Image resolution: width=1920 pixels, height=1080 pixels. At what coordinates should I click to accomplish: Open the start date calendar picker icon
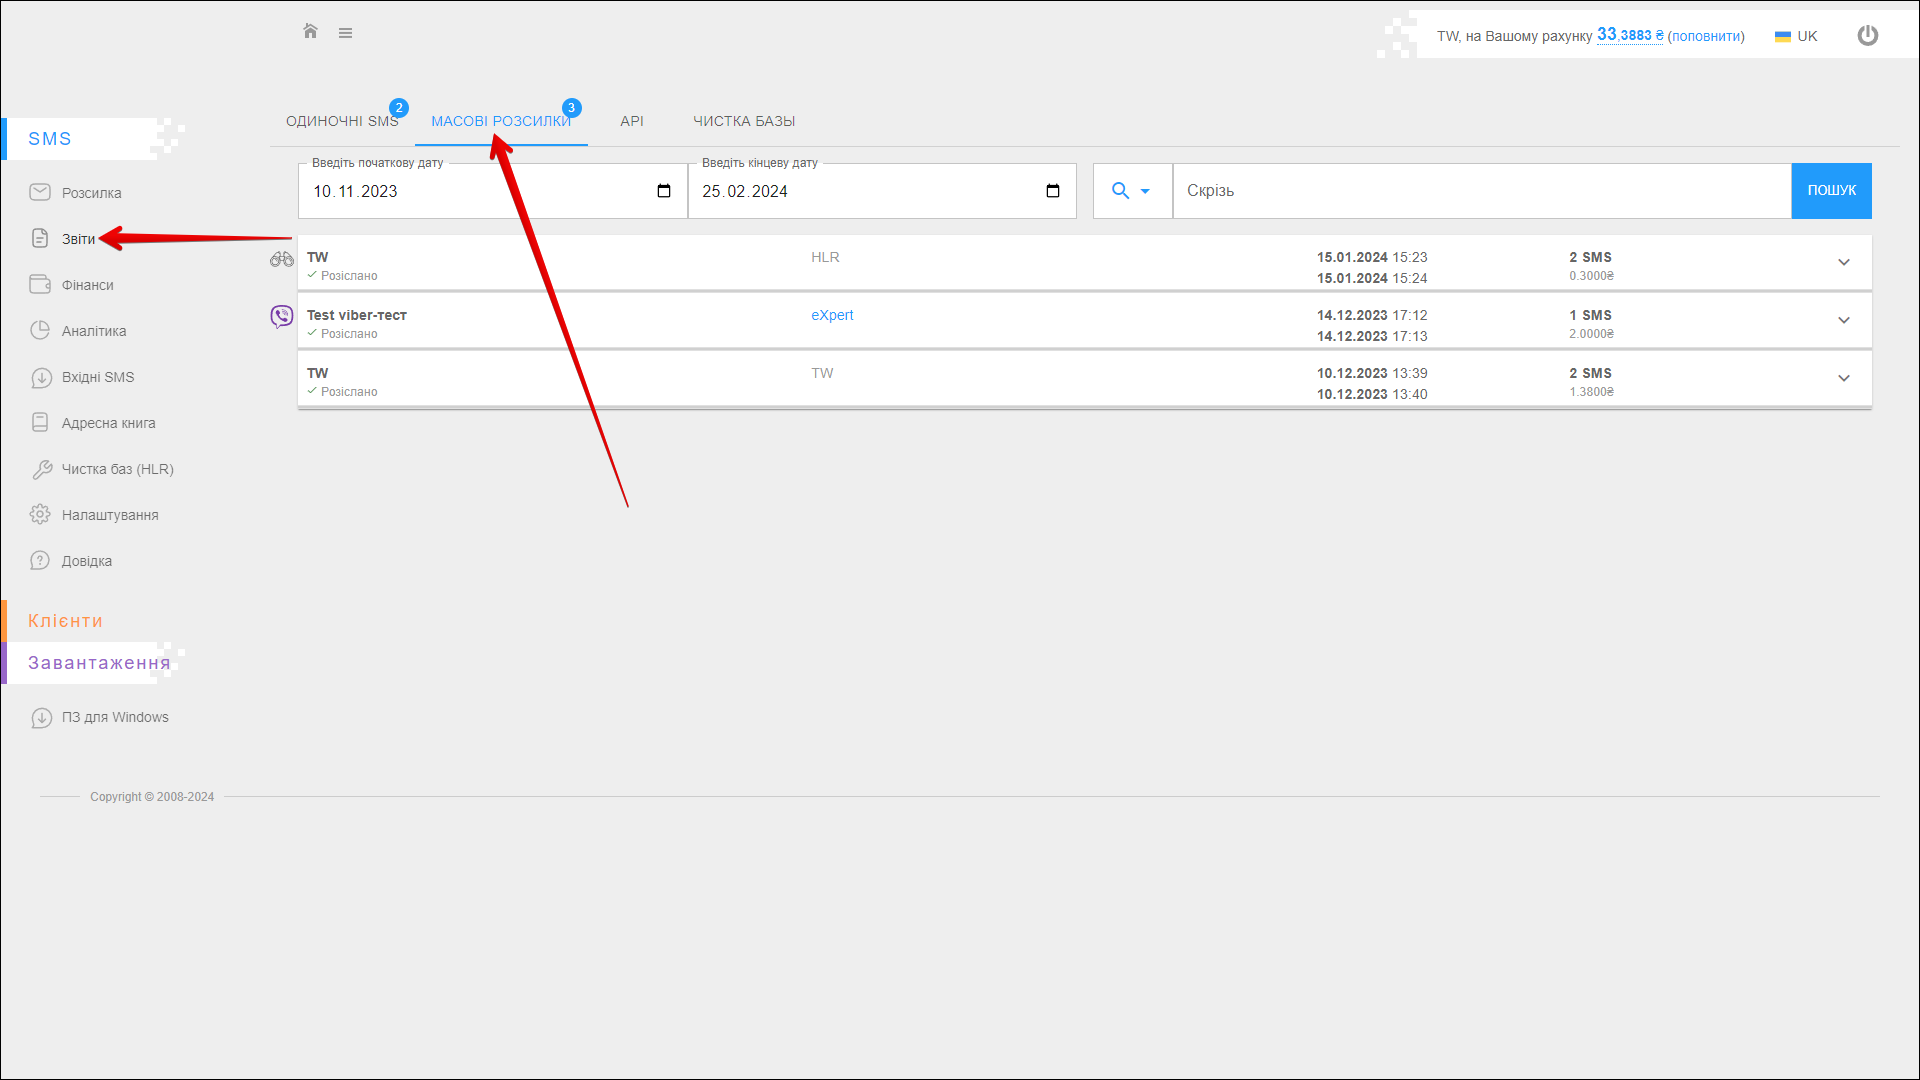coord(664,191)
